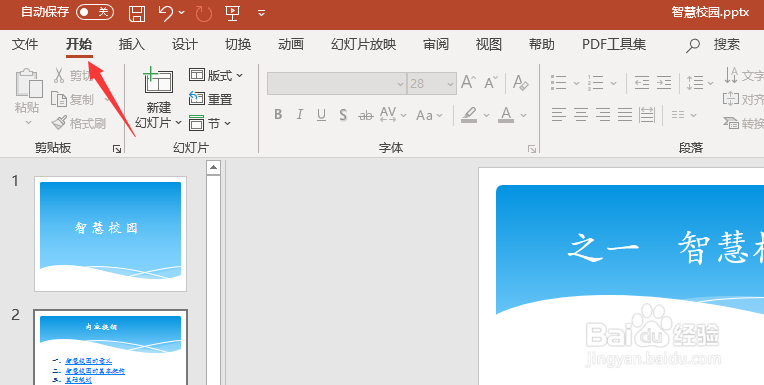
Task: Open the Undo history dropdown
Action: pyautogui.click(x=182, y=13)
